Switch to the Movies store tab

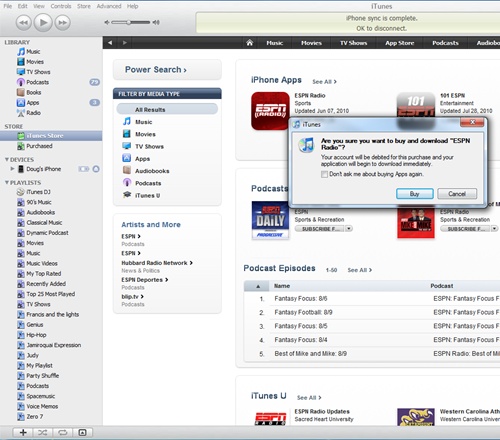tap(311, 43)
